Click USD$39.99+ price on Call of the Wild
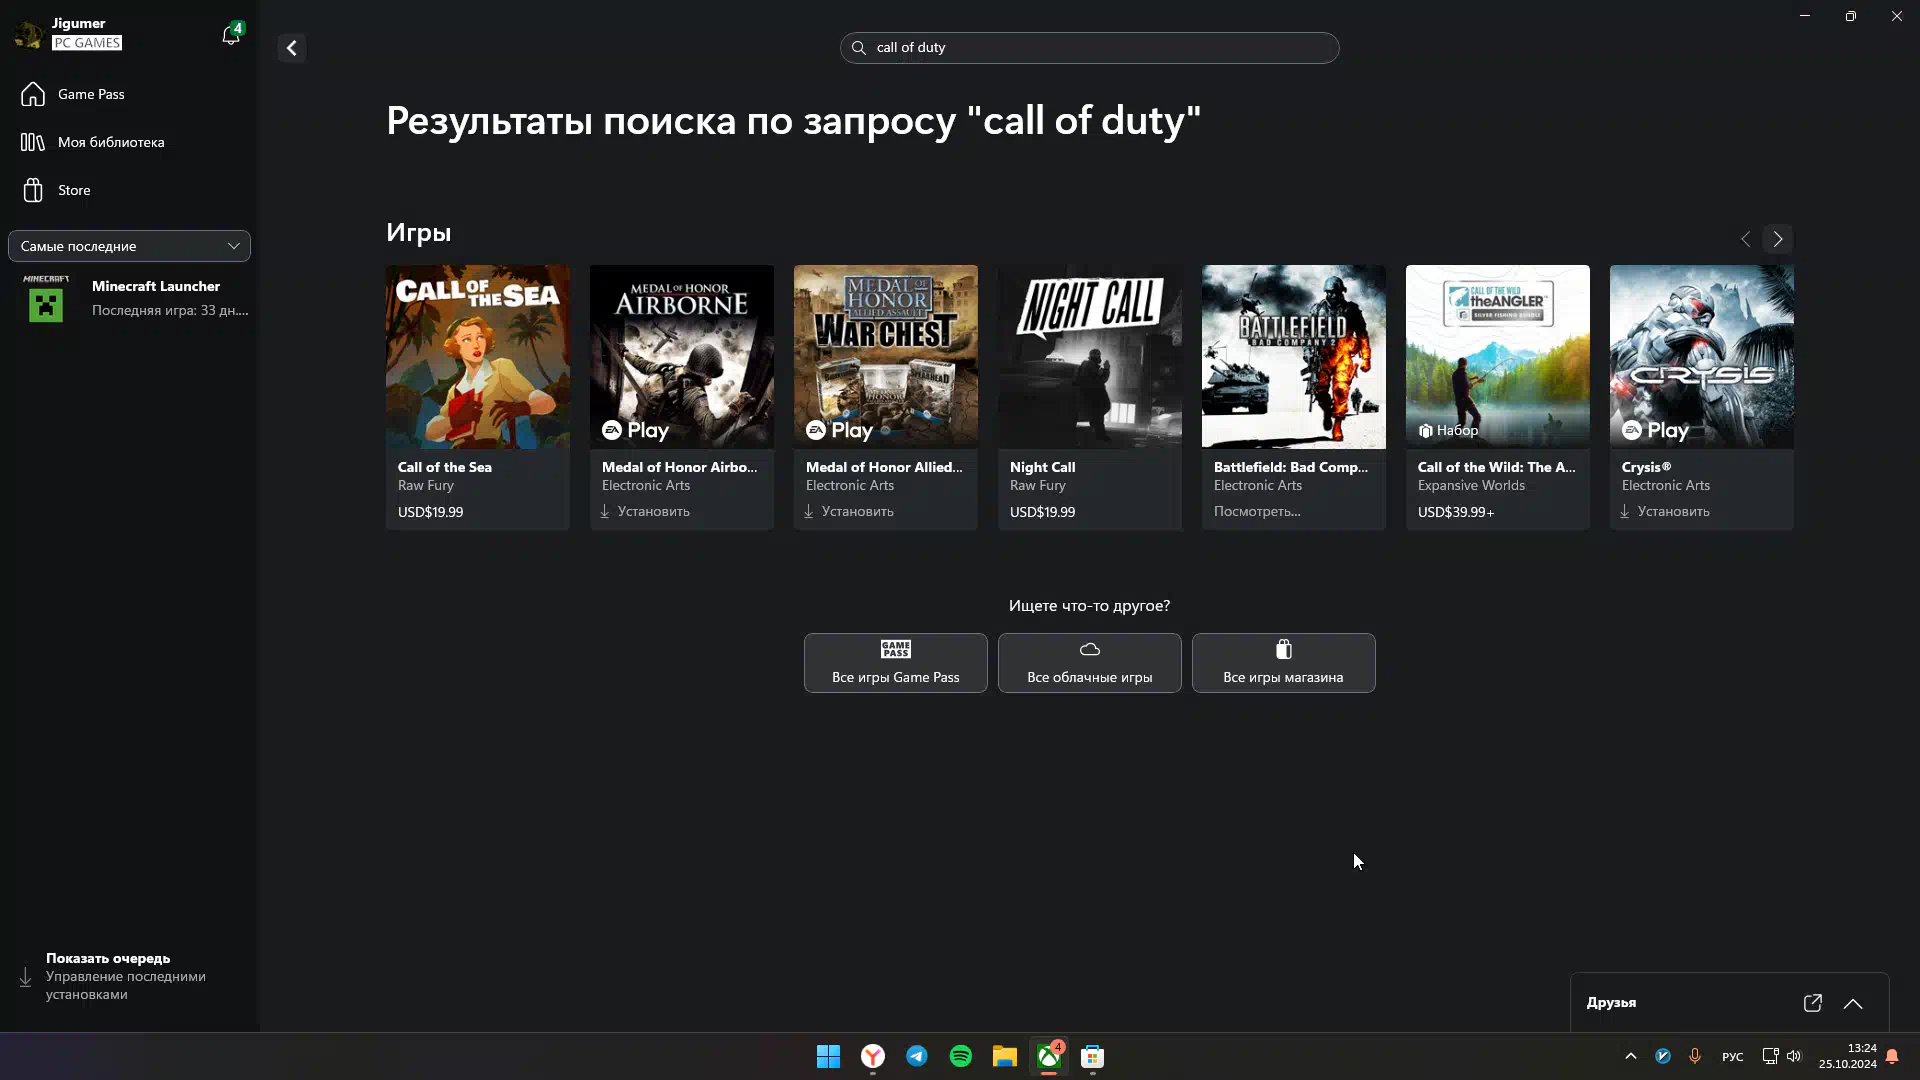This screenshot has height=1080, width=1920. click(x=1456, y=512)
